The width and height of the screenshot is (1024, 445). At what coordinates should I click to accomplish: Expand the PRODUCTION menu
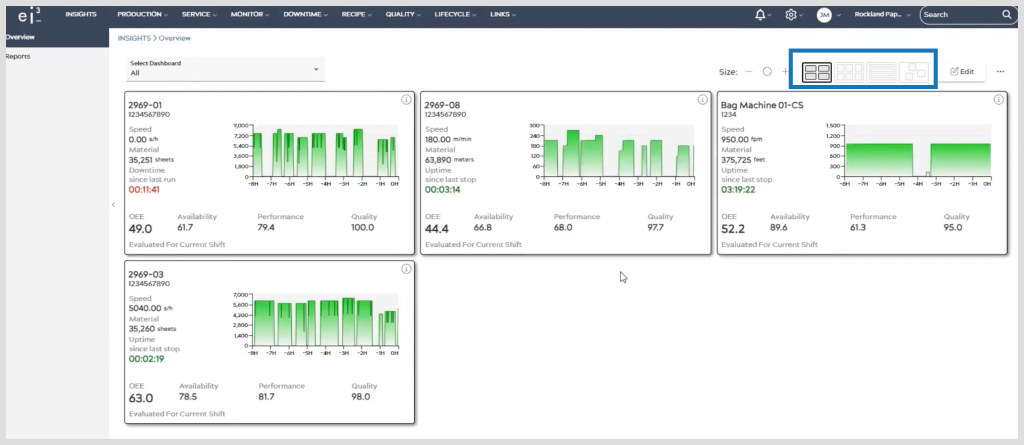coord(142,14)
